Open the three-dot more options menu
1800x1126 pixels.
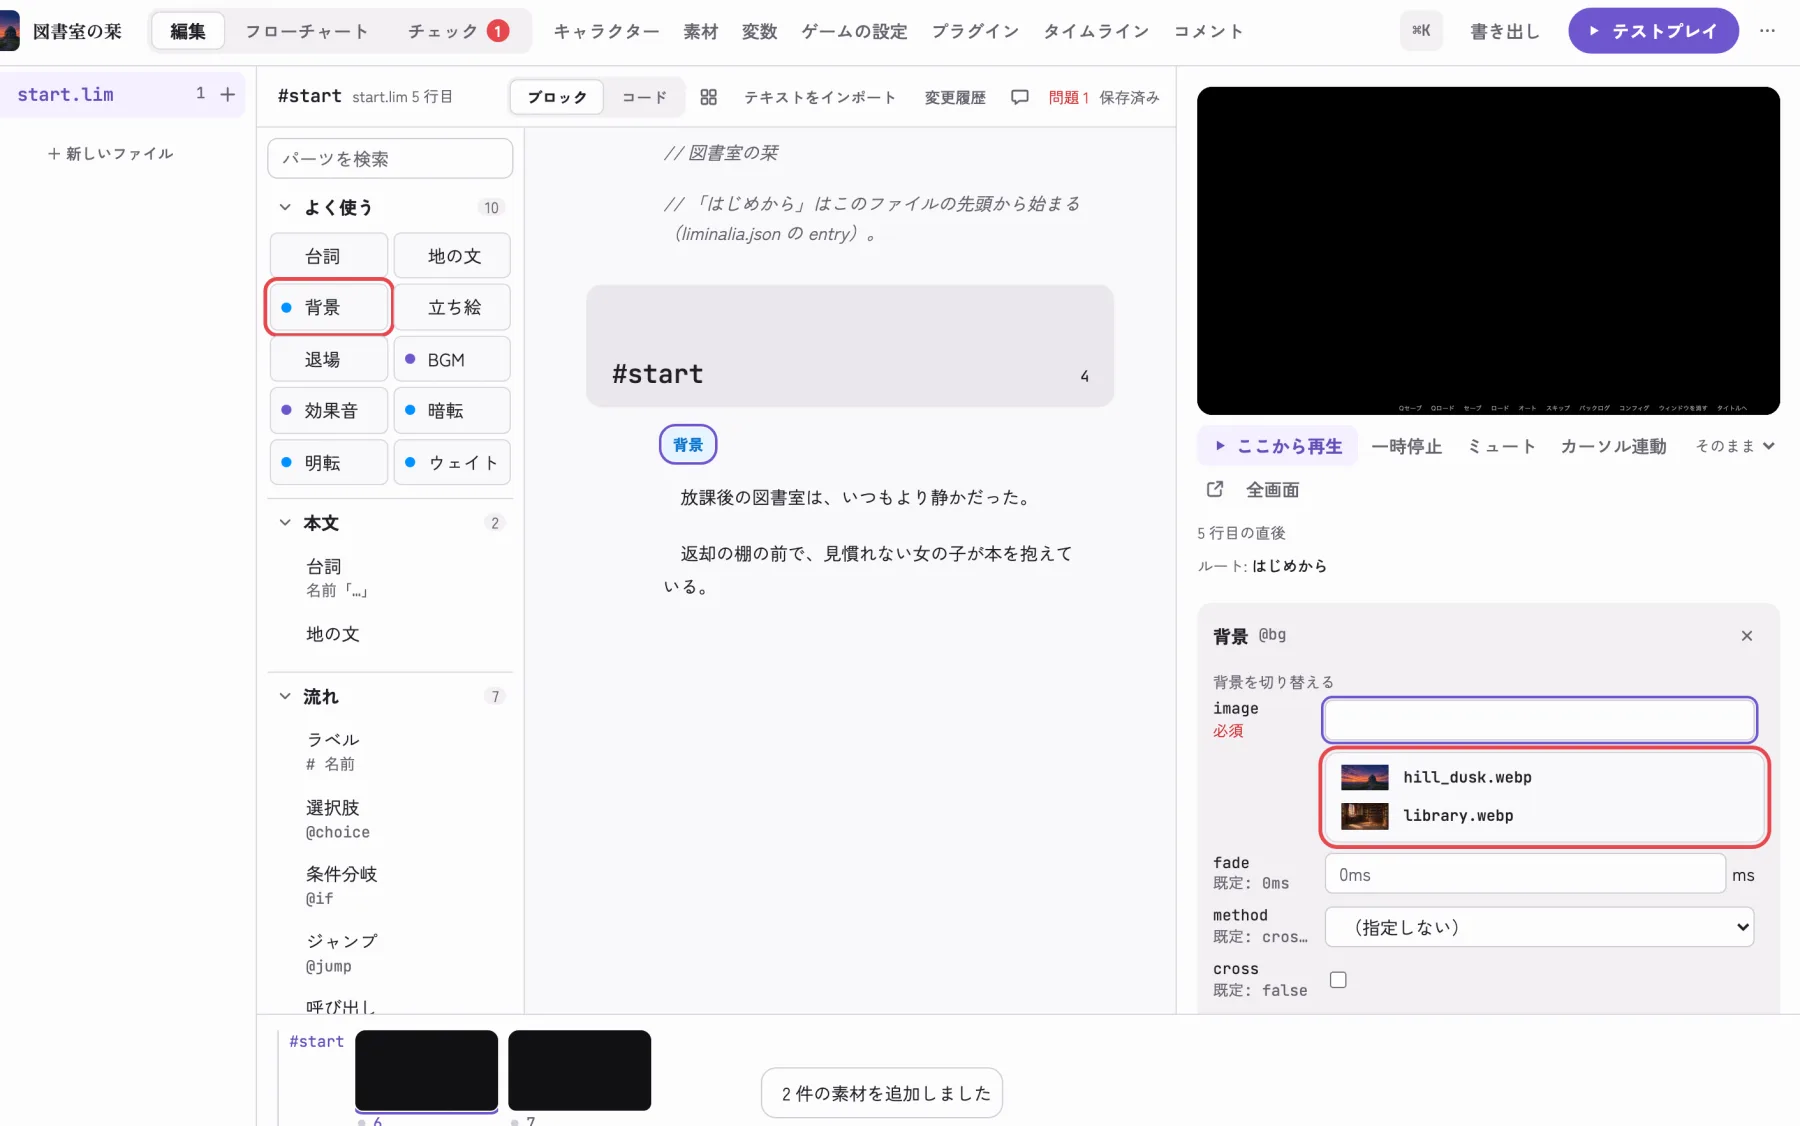coord(1767,31)
